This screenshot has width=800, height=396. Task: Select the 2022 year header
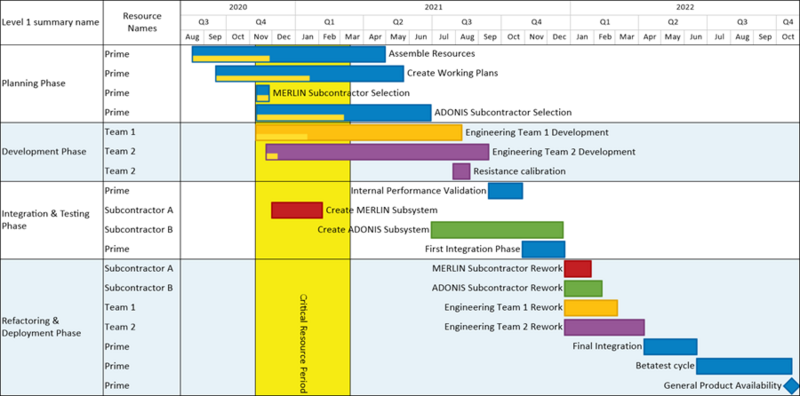tap(685, 8)
